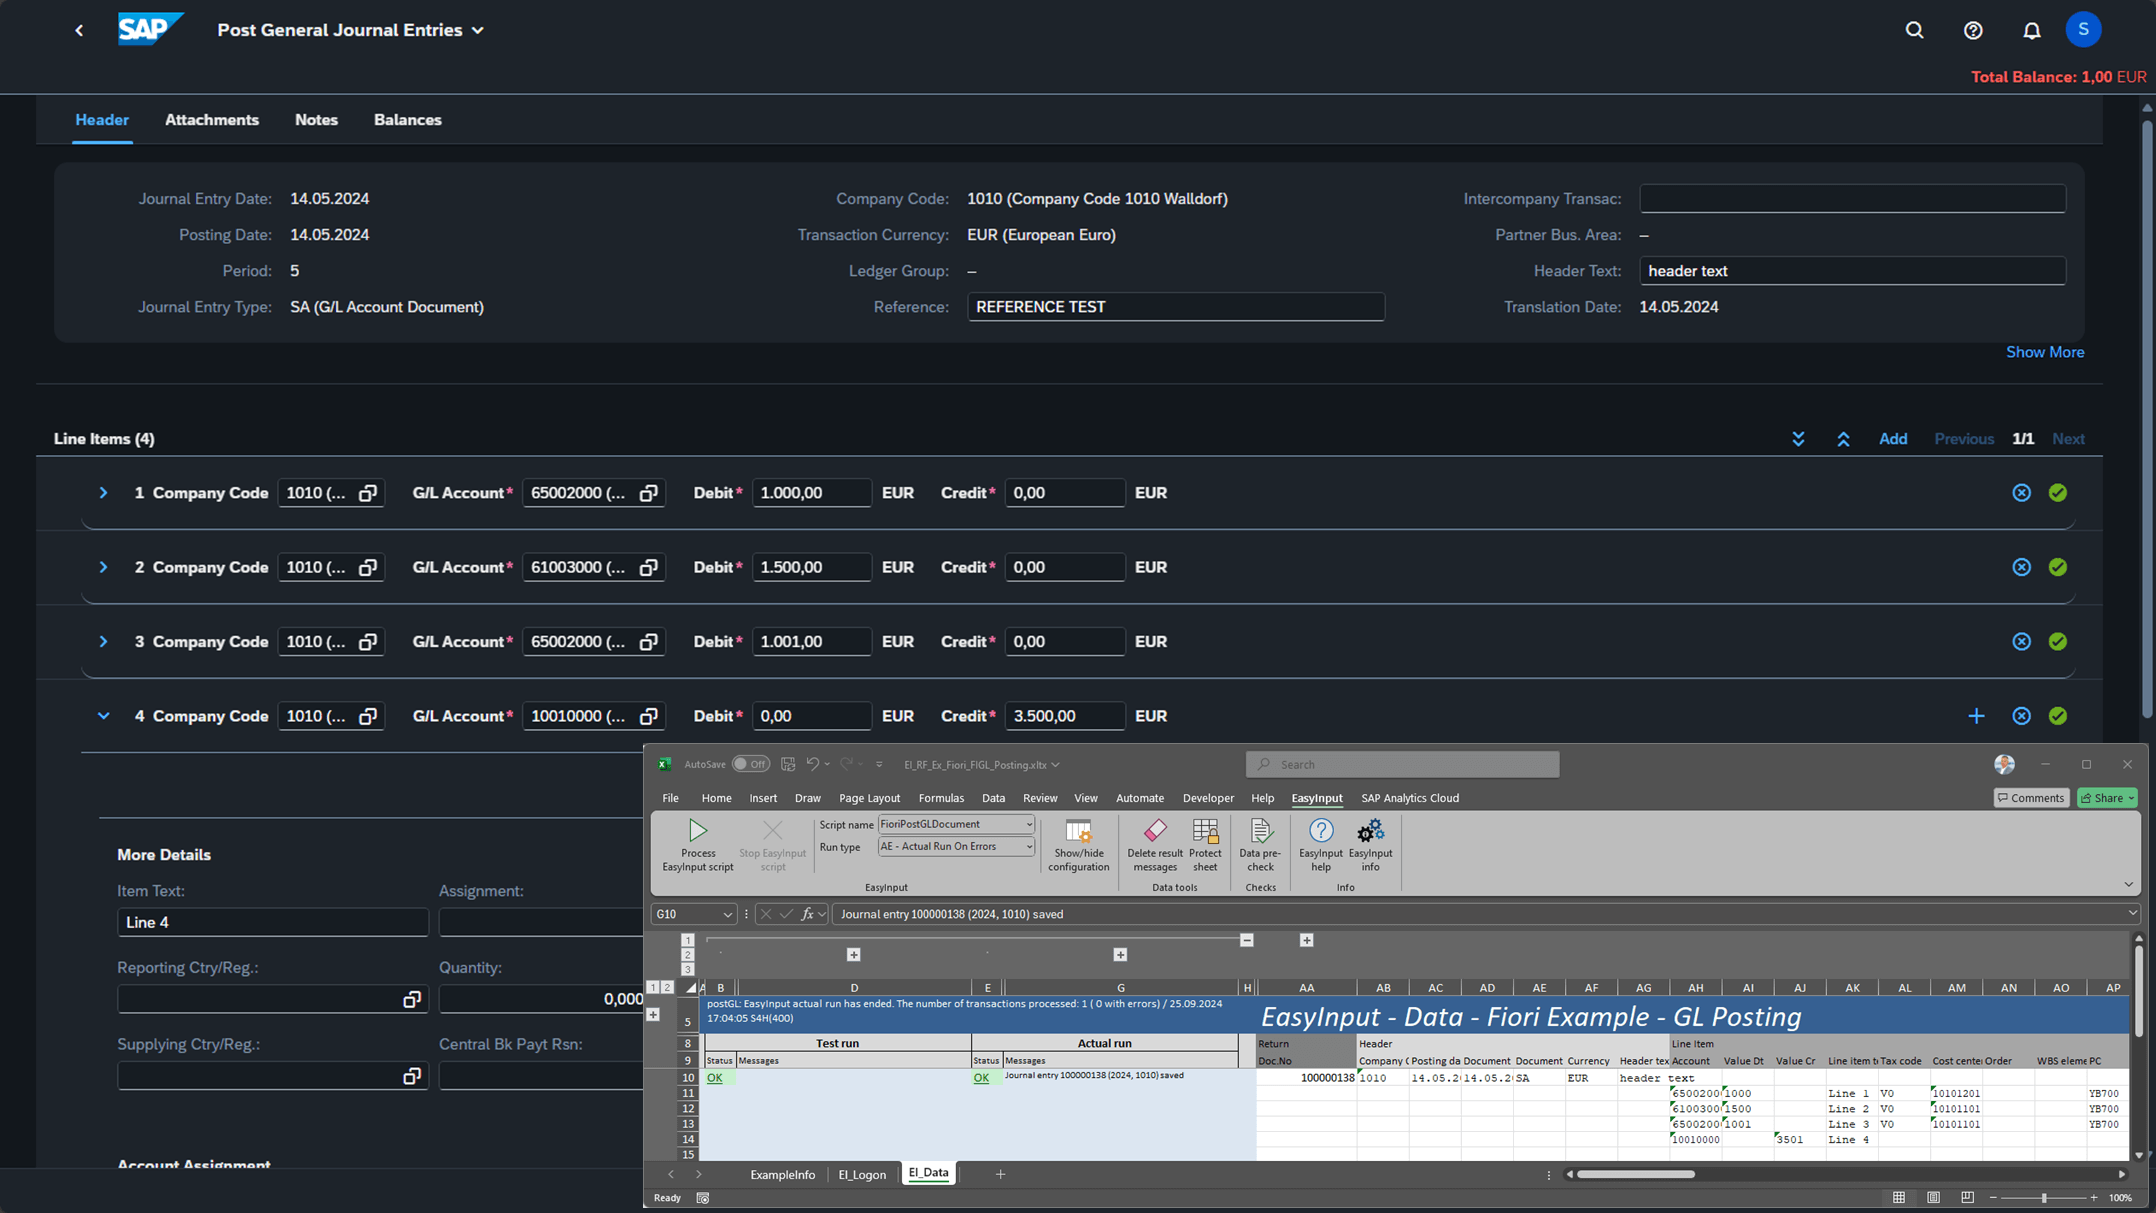Expand line item 2 chevron
The height and width of the screenshot is (1213, 2156).
tap(103, 567)
